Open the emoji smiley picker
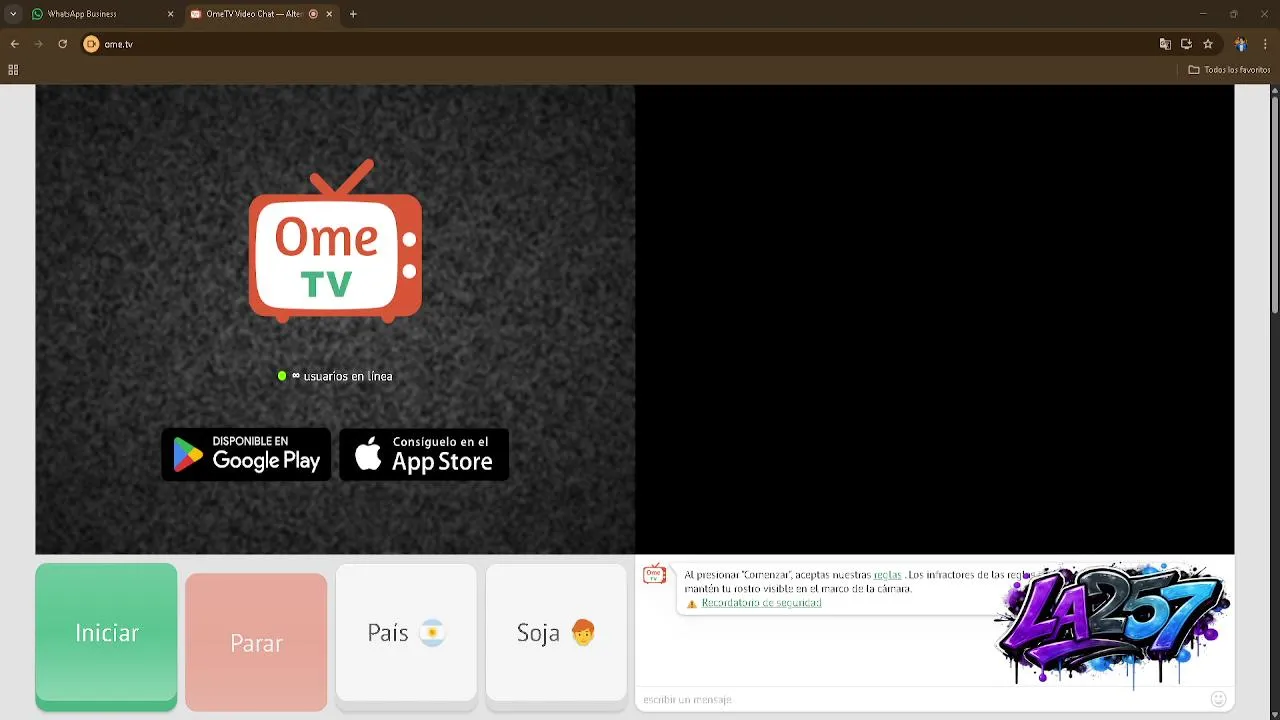 (1218, 699)
